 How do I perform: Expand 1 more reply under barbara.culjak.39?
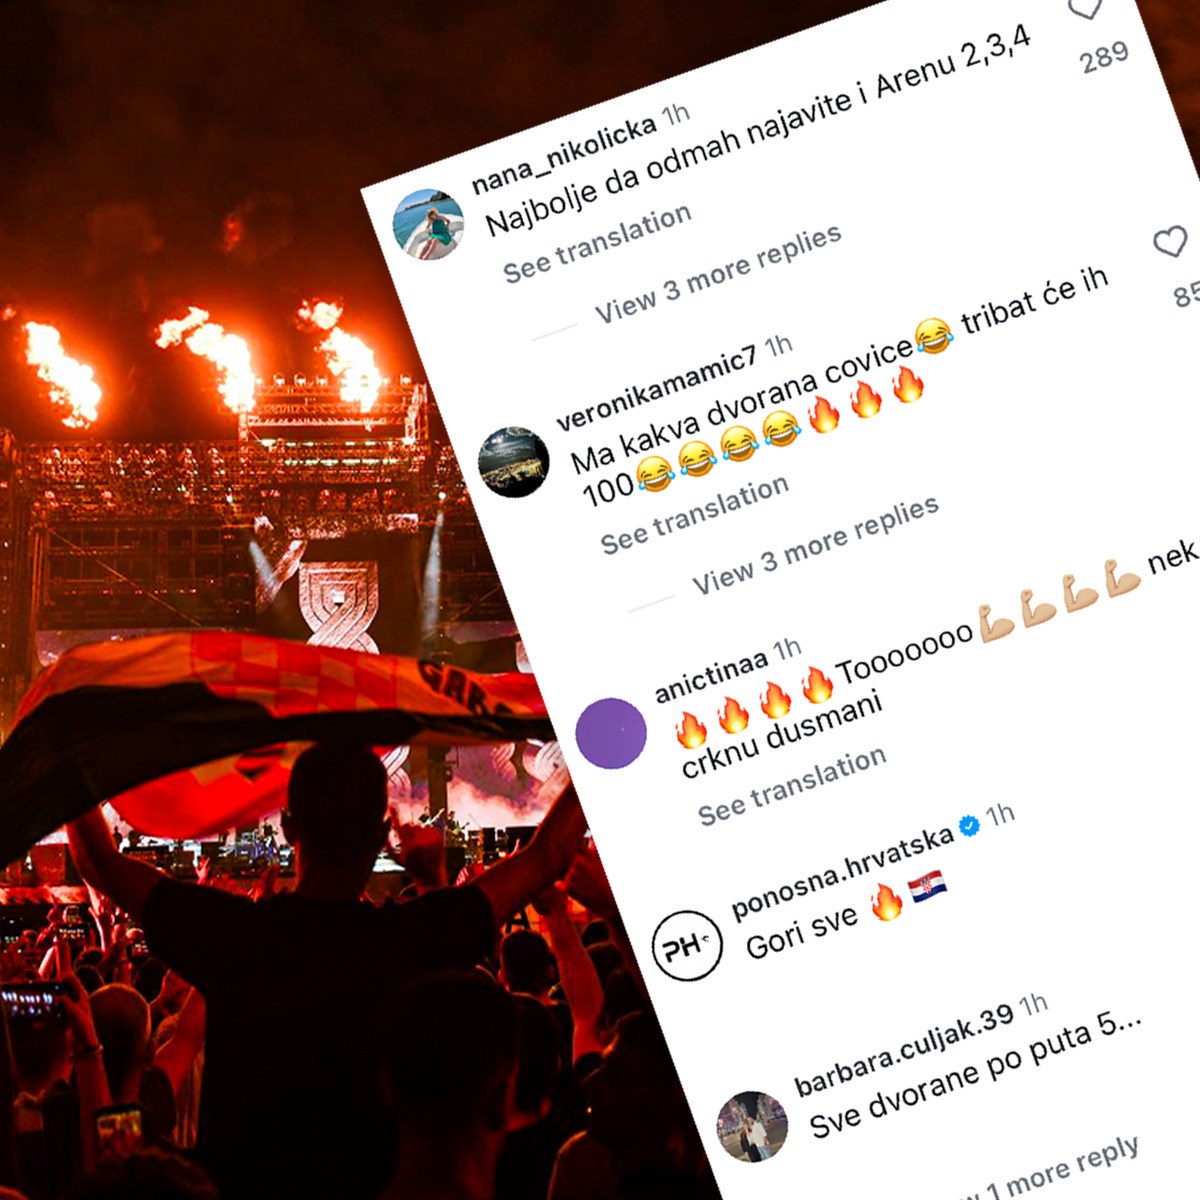[1060, 1170]
